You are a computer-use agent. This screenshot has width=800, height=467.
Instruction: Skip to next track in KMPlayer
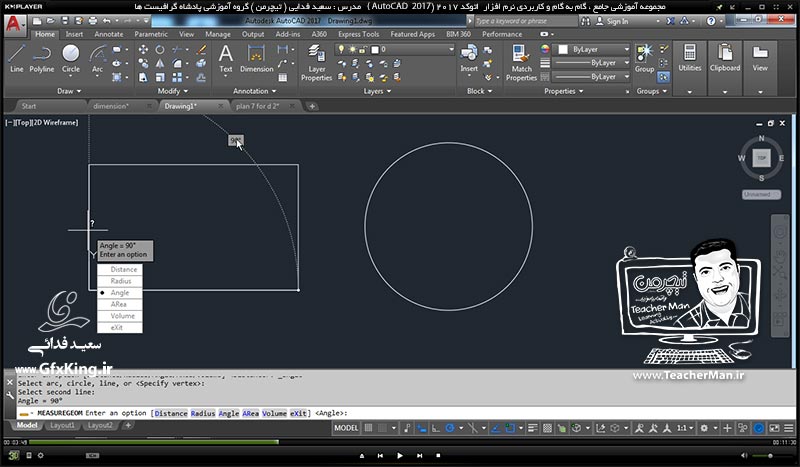pyautogui.click(x=419, y=455)
